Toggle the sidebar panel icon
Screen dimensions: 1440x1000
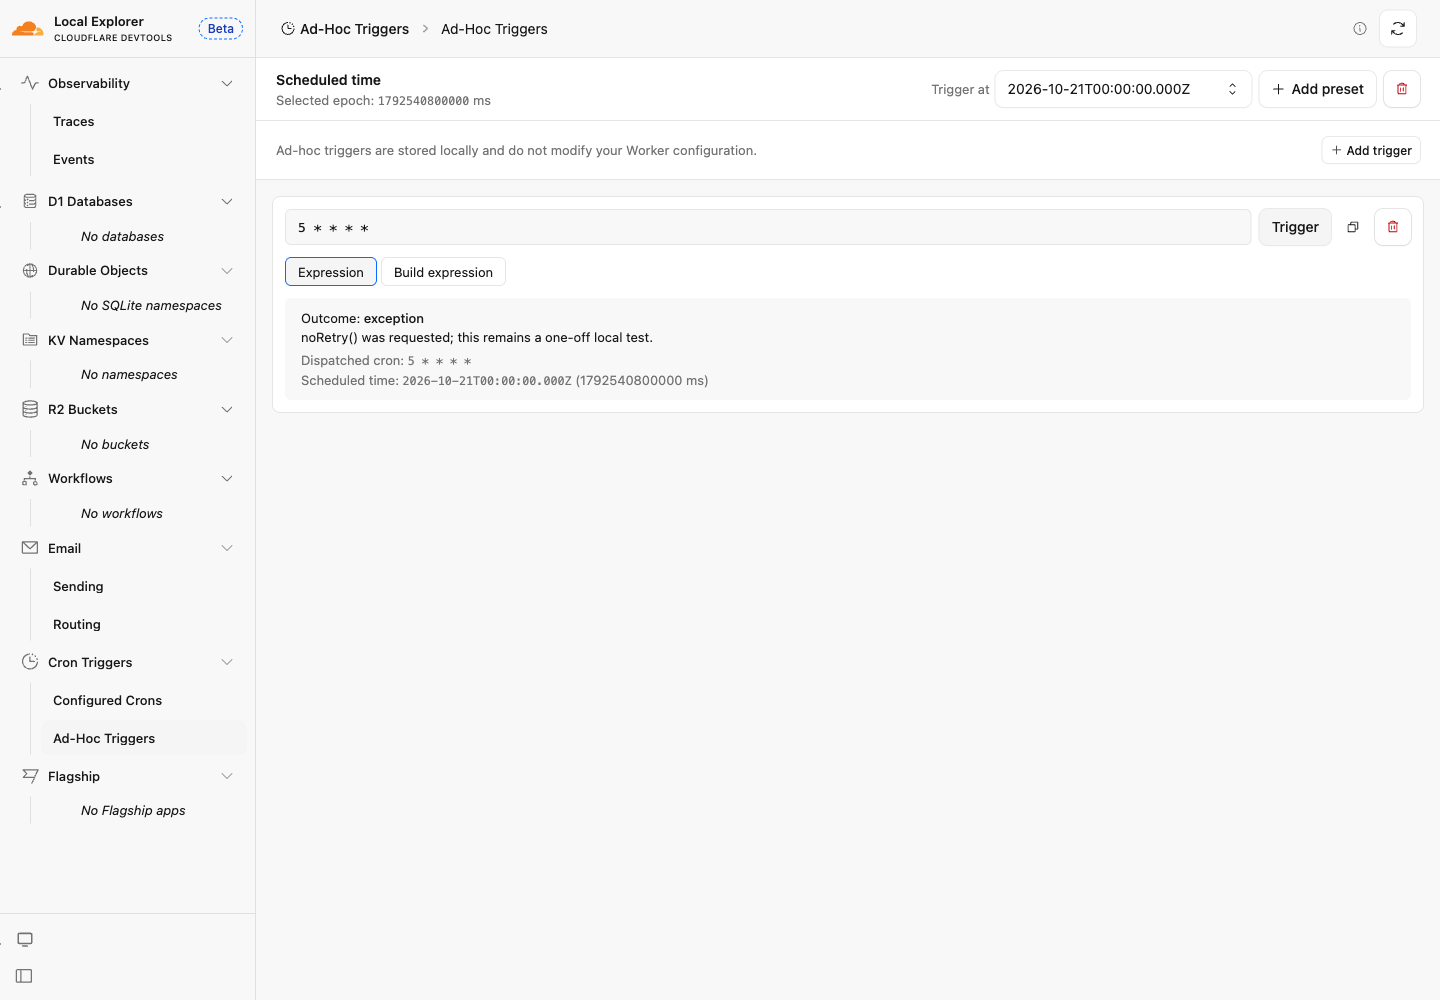[25, 976]
